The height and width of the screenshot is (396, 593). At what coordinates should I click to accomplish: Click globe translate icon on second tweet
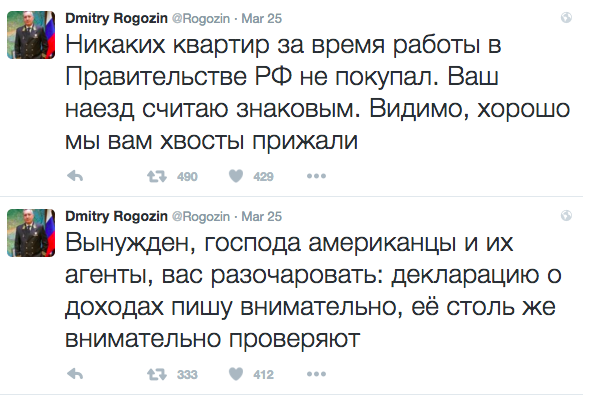tap(566, 216)
